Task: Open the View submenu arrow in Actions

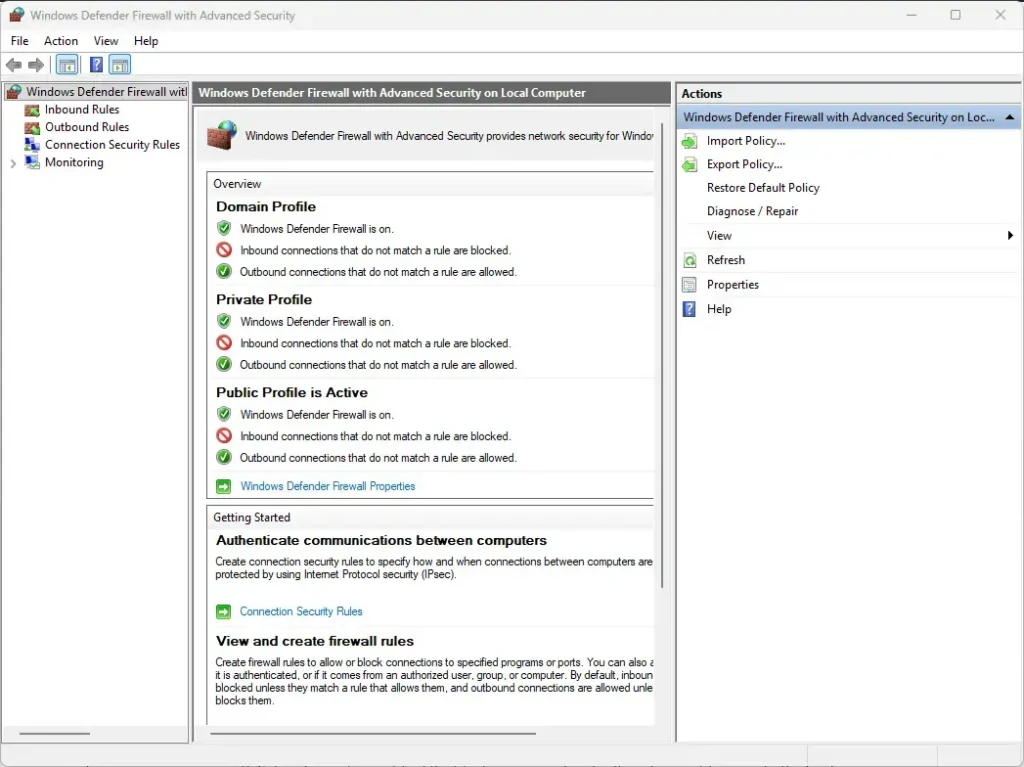Action: click(1010, 236)
